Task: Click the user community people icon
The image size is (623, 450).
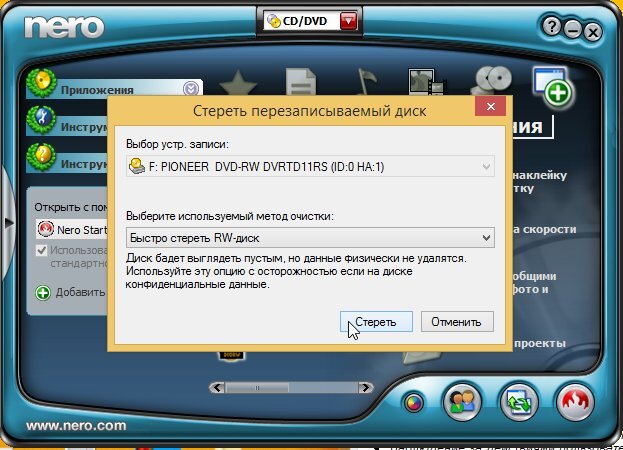Action: pyautogui.click(x=462, y=402)
